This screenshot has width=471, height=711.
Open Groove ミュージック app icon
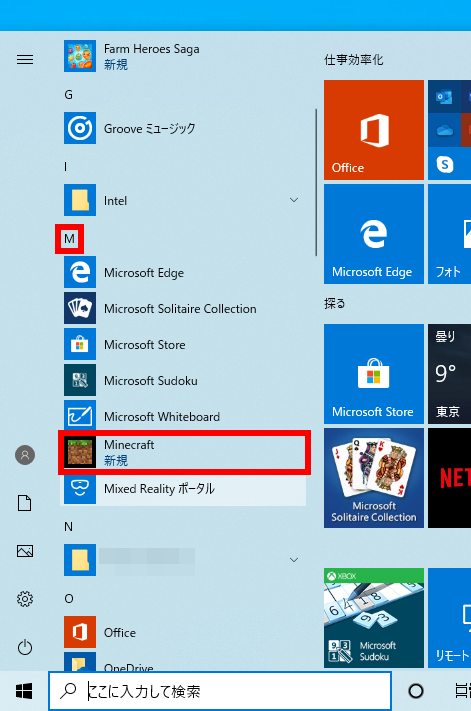coord(80,128)
